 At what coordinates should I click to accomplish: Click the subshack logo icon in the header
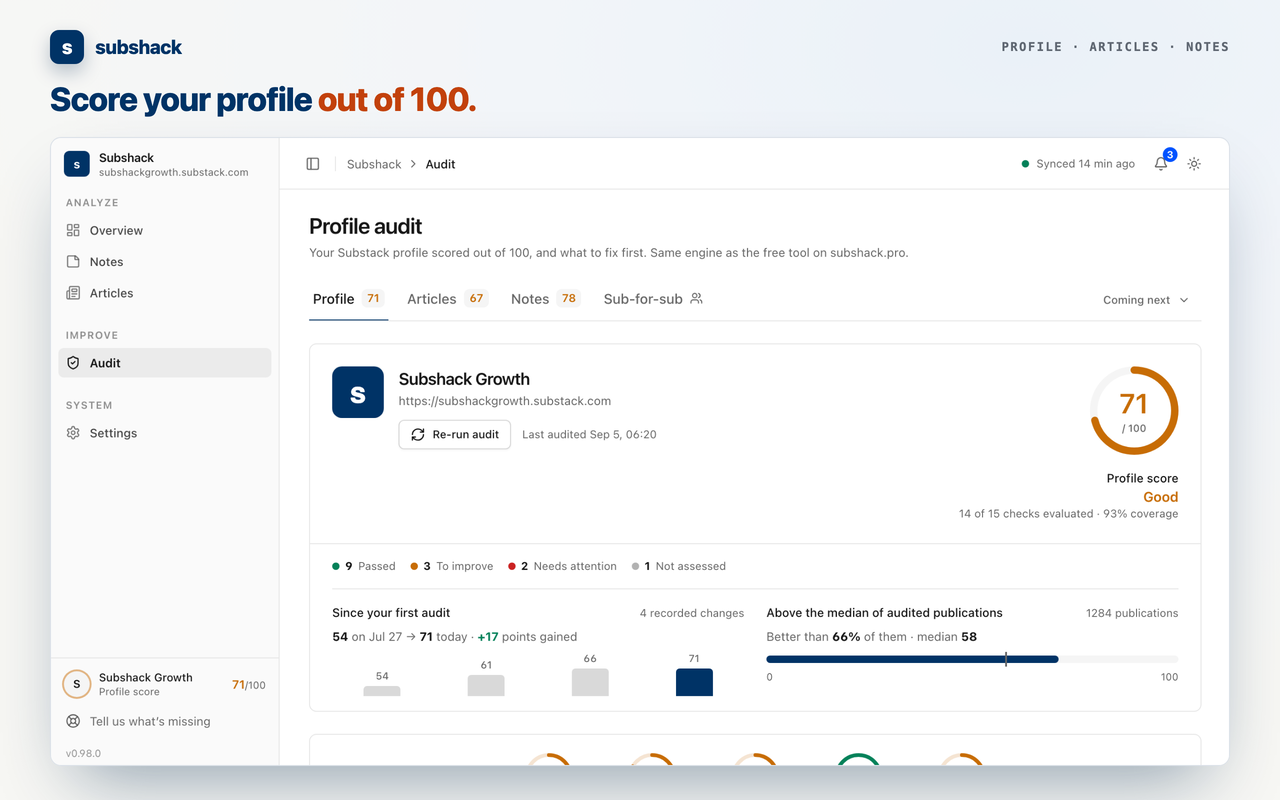pyautogui.click(x=67, y=47)
